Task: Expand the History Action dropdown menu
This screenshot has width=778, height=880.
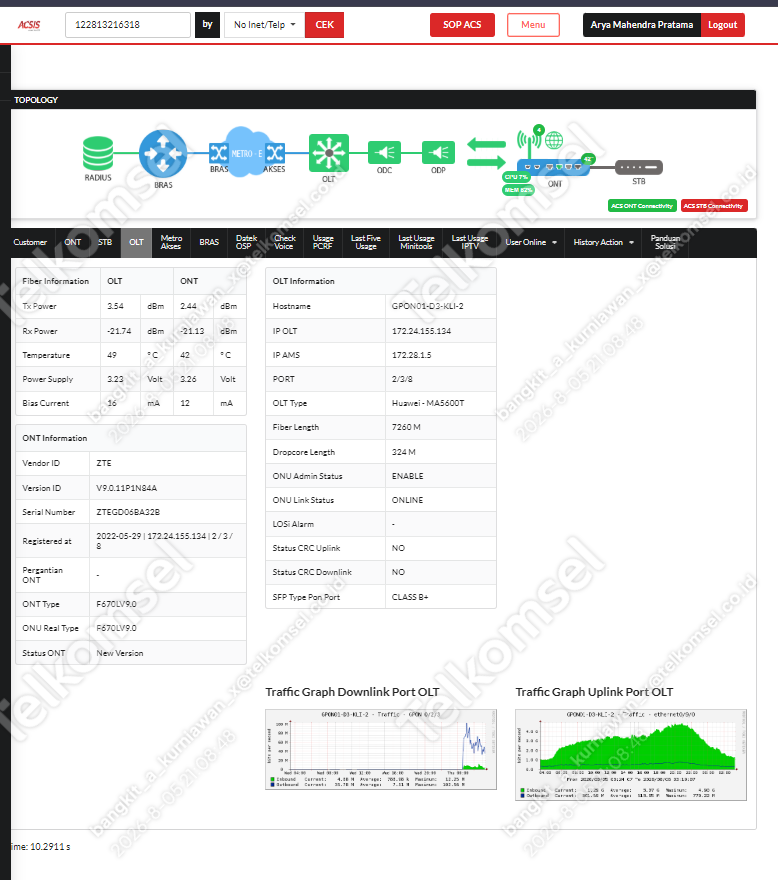Action: point(603,242)
